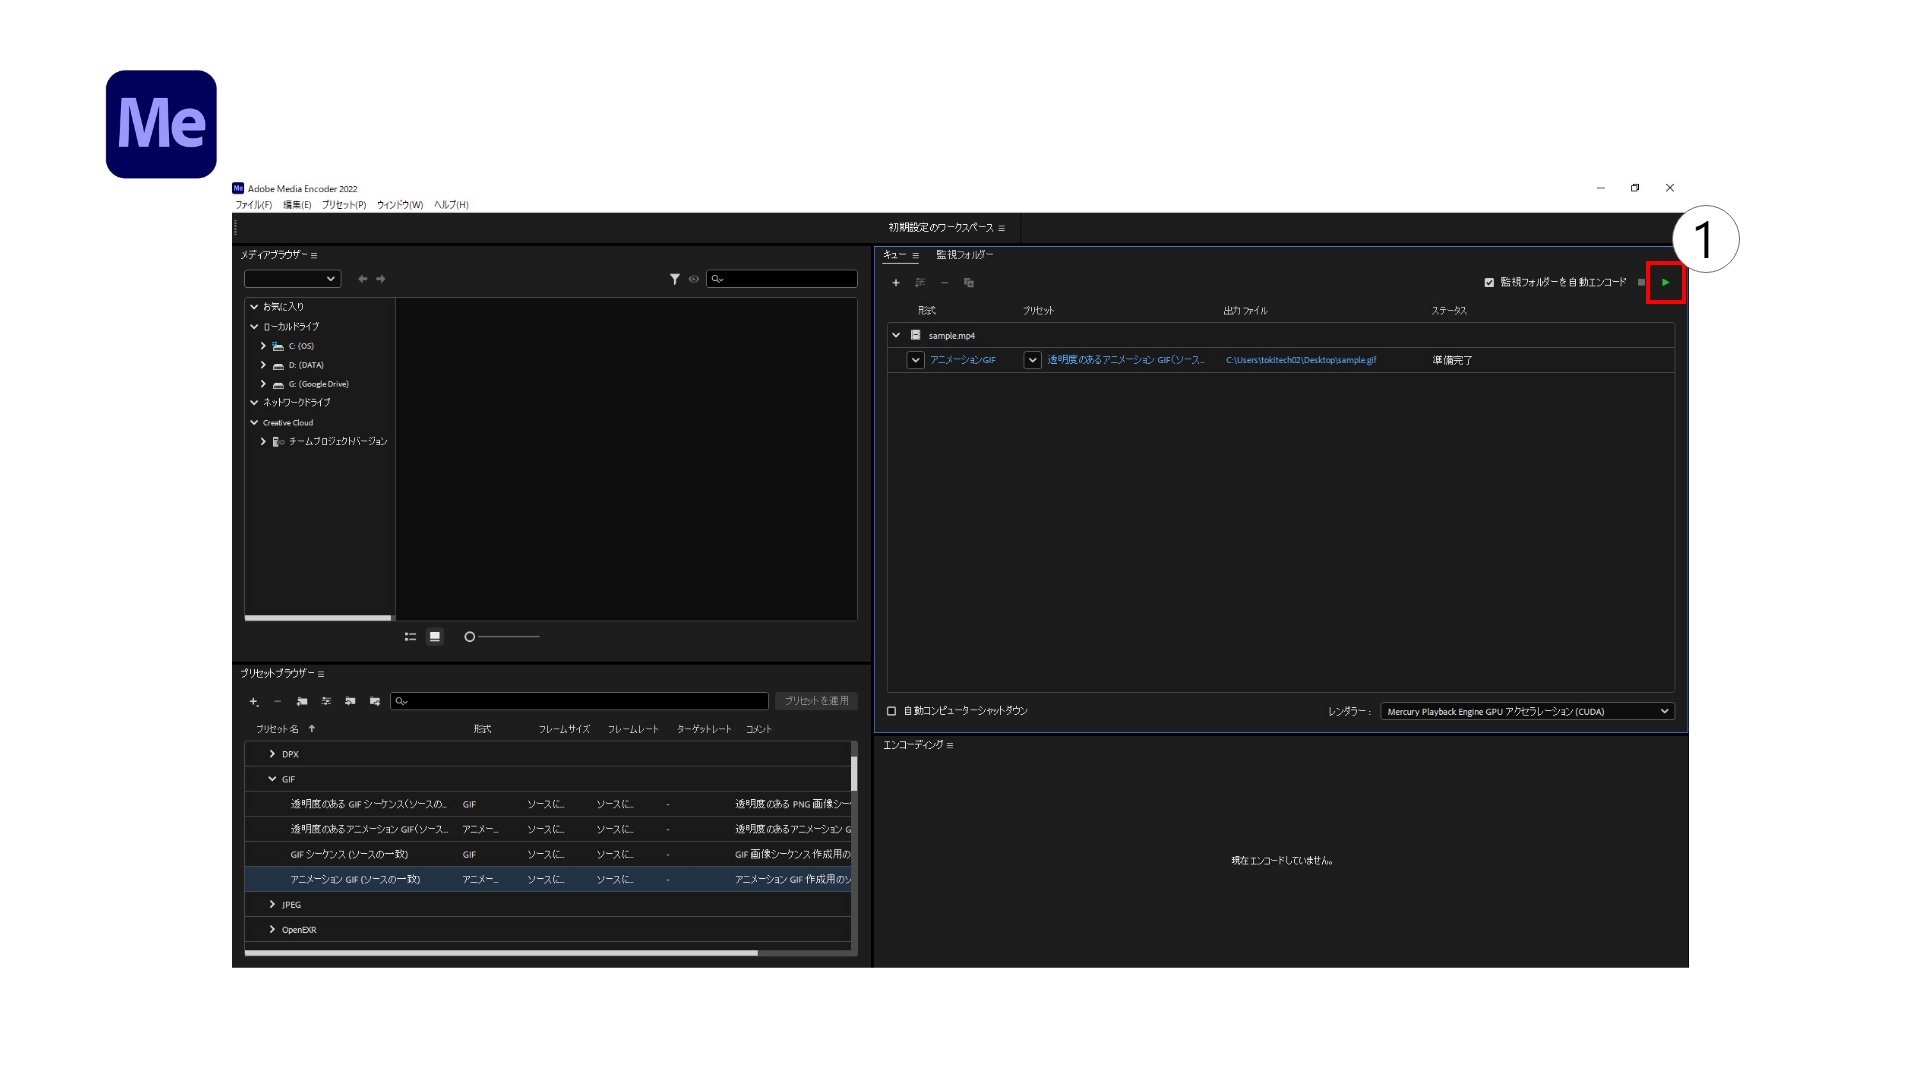Enable 監視フォルダーを自動エンコード checkbox

click(x=1487, y=282)
